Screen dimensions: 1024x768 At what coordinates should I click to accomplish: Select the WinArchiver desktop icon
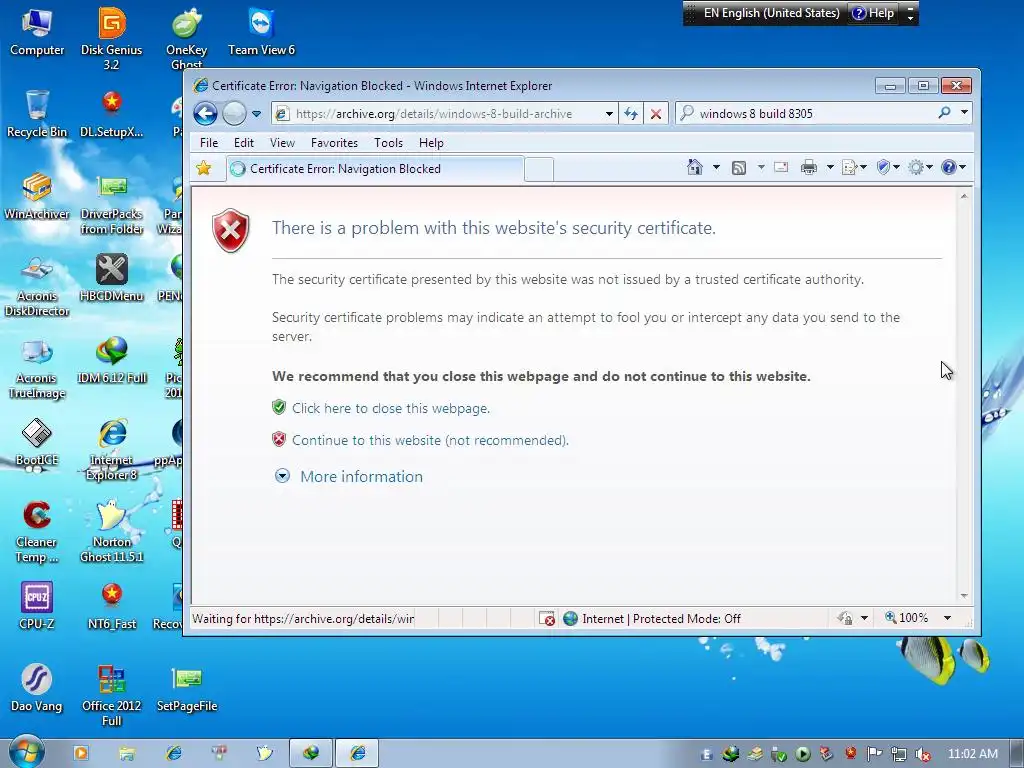[x=37, y=197]
